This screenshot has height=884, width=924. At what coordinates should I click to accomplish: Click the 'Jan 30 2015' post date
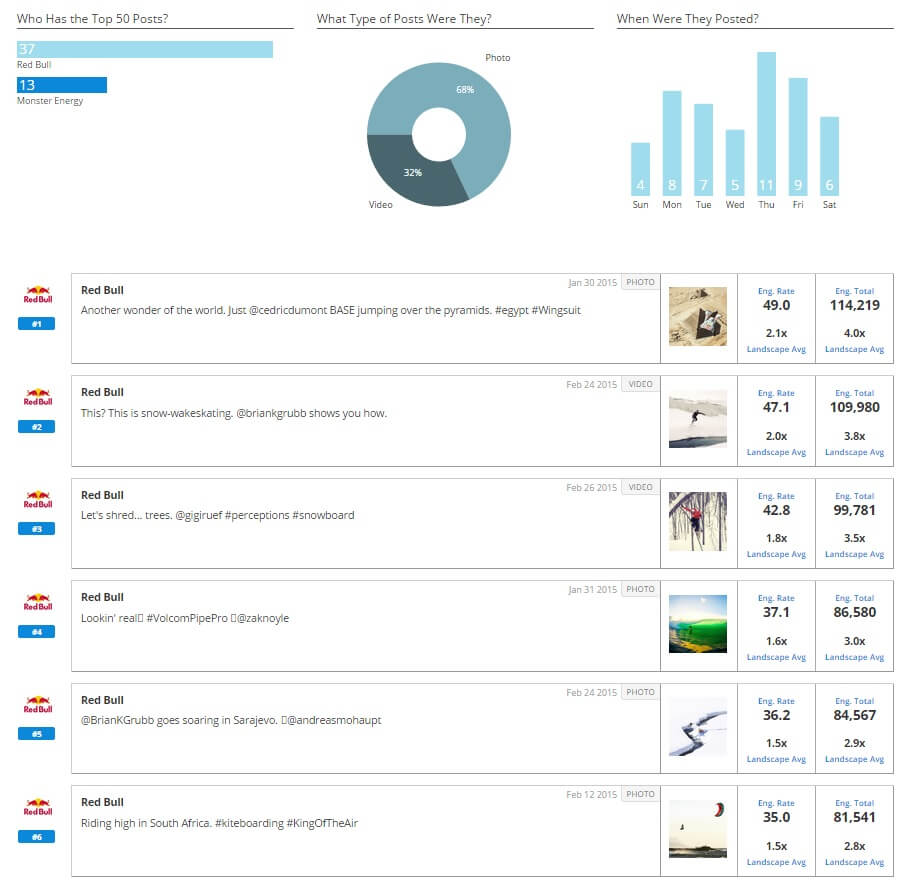coord(592,283)
